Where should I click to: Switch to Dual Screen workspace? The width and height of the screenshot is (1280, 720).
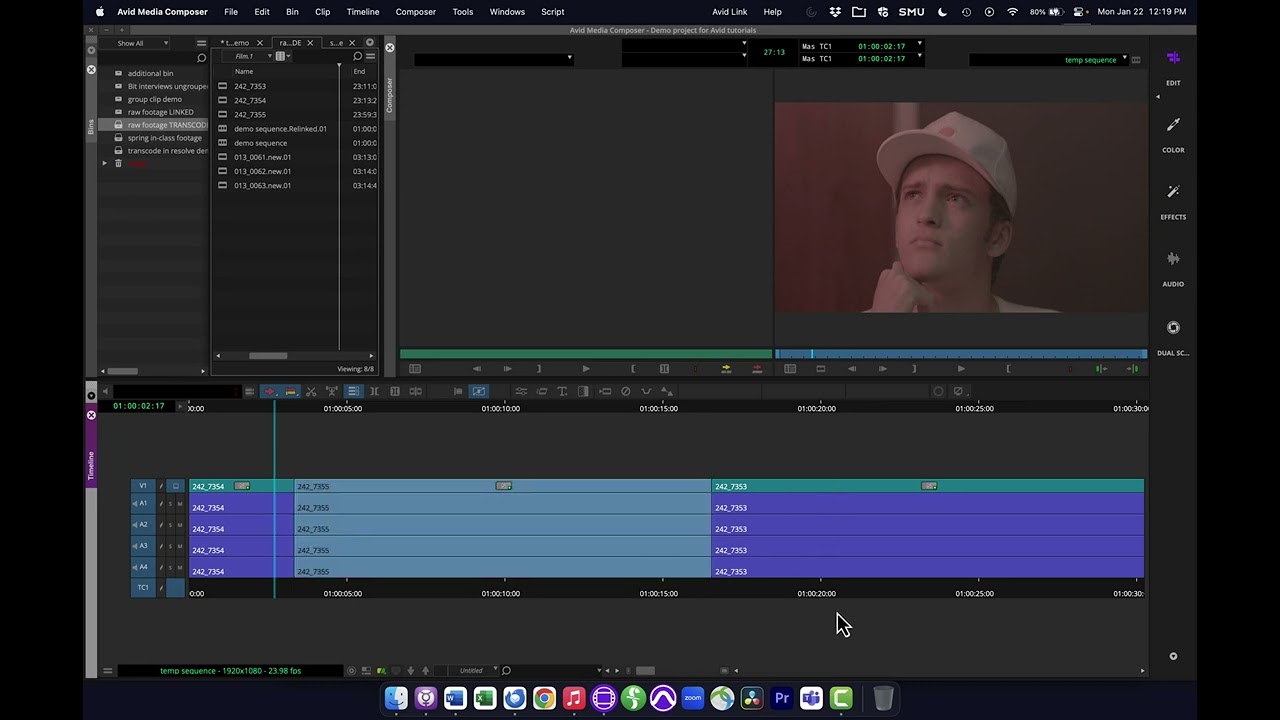pyautogui.click(x=1173, y=336)
